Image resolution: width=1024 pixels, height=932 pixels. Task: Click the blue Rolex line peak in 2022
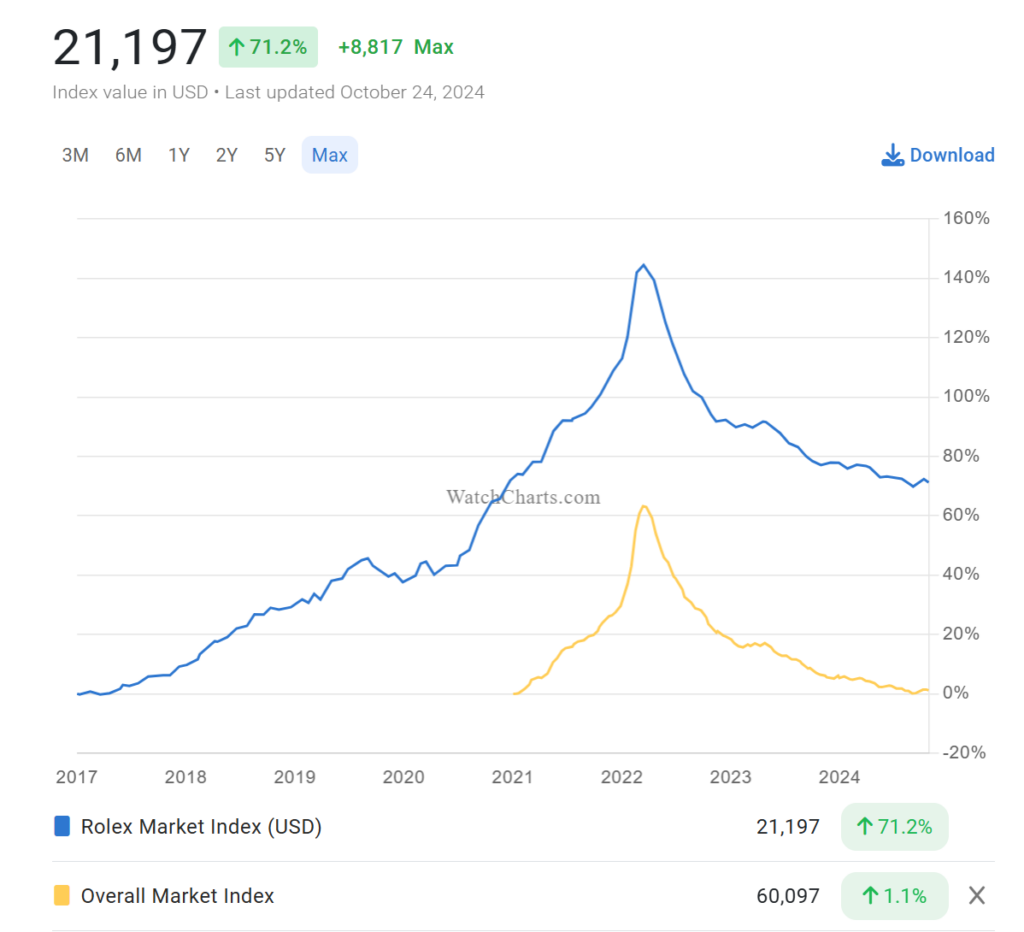pos(643,265)
